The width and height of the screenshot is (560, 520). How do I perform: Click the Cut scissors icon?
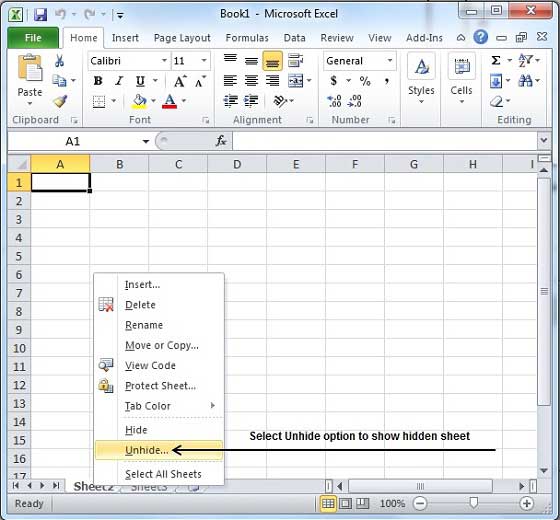click(x=59, y=61)
